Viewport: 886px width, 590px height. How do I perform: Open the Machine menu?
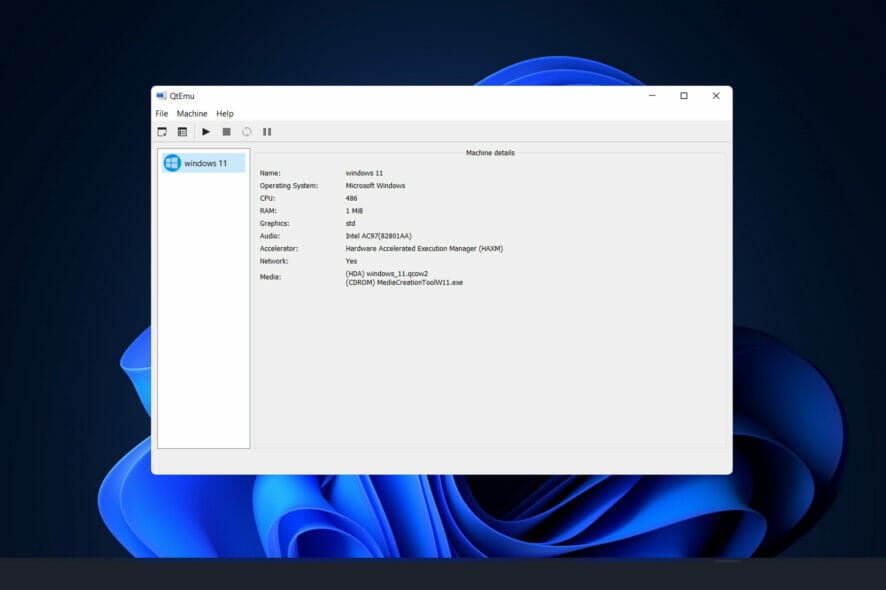[192, 113]
